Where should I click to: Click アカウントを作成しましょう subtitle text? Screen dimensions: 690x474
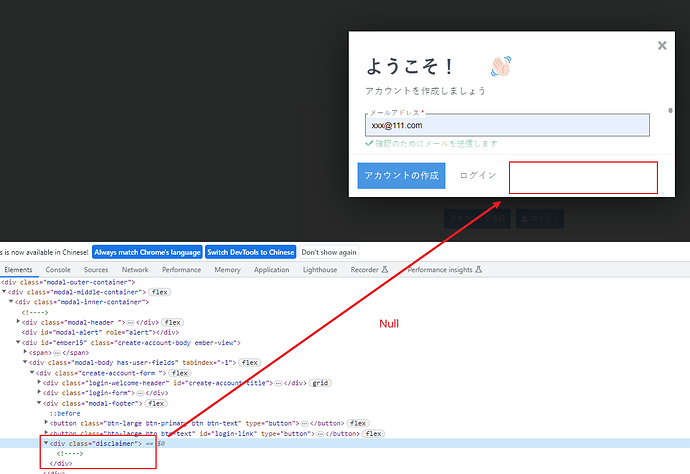coord(426,91)
